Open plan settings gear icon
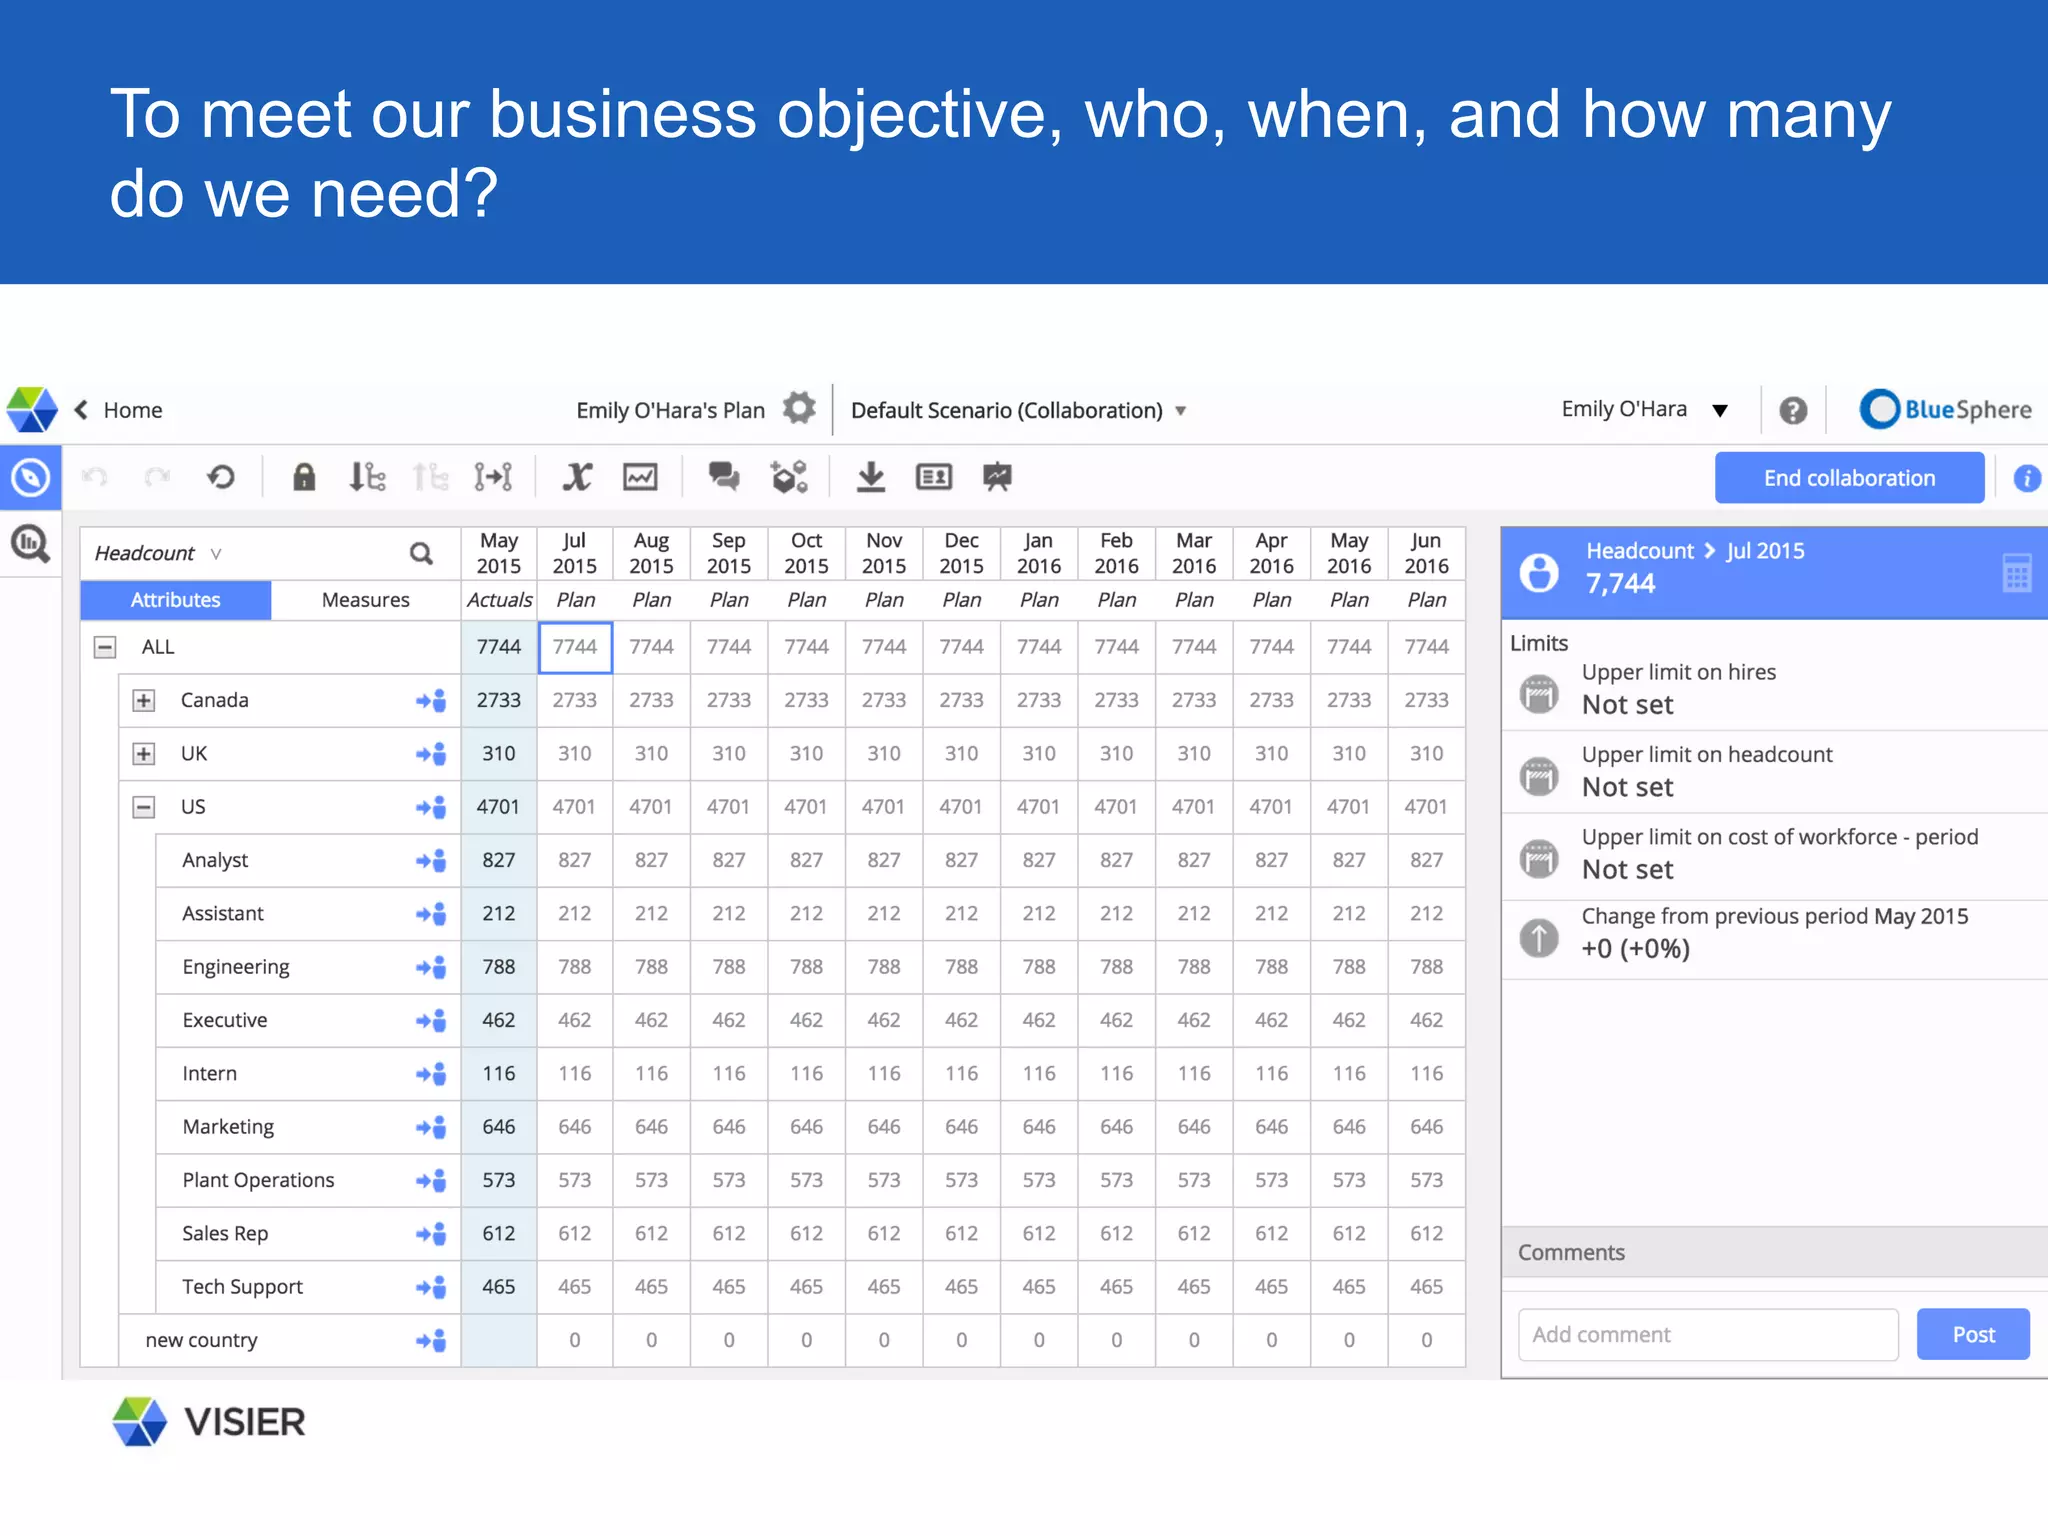Viewport: 2048px width, 1536px height. click(799, 409)
